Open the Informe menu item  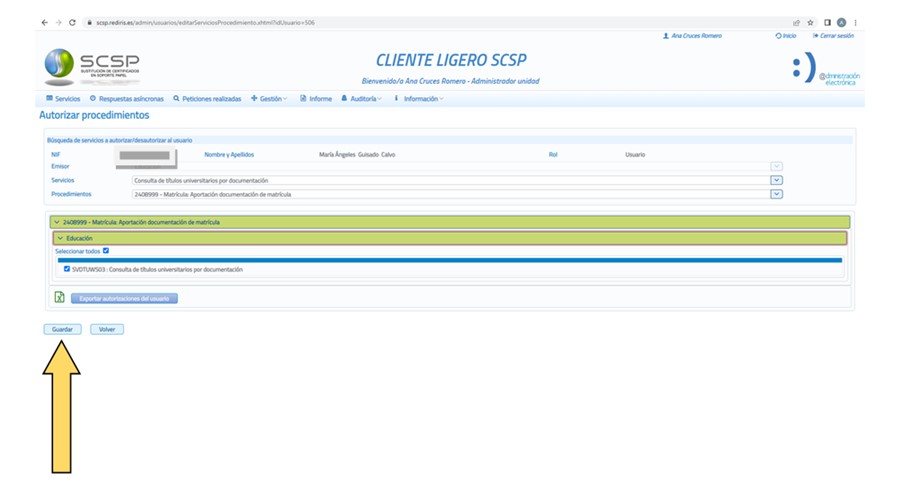[316, 98]
